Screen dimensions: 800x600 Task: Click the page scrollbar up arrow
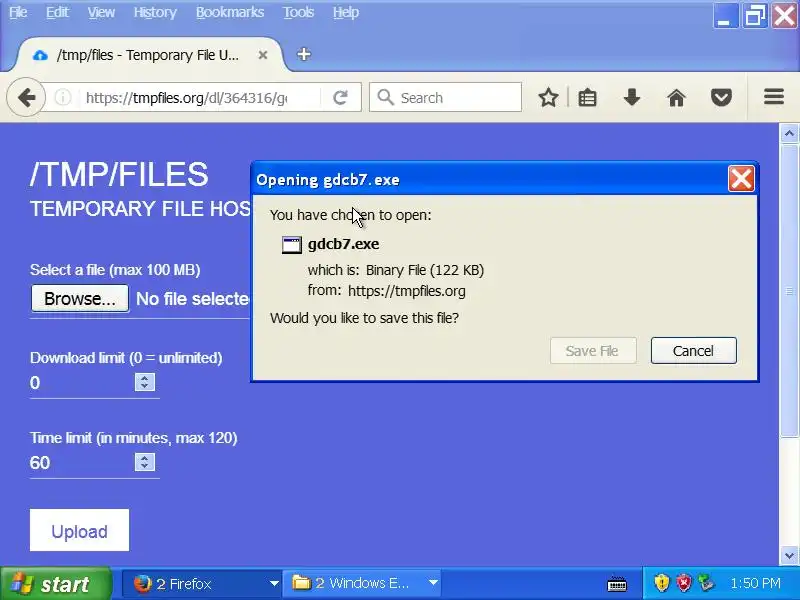[789, 134]
